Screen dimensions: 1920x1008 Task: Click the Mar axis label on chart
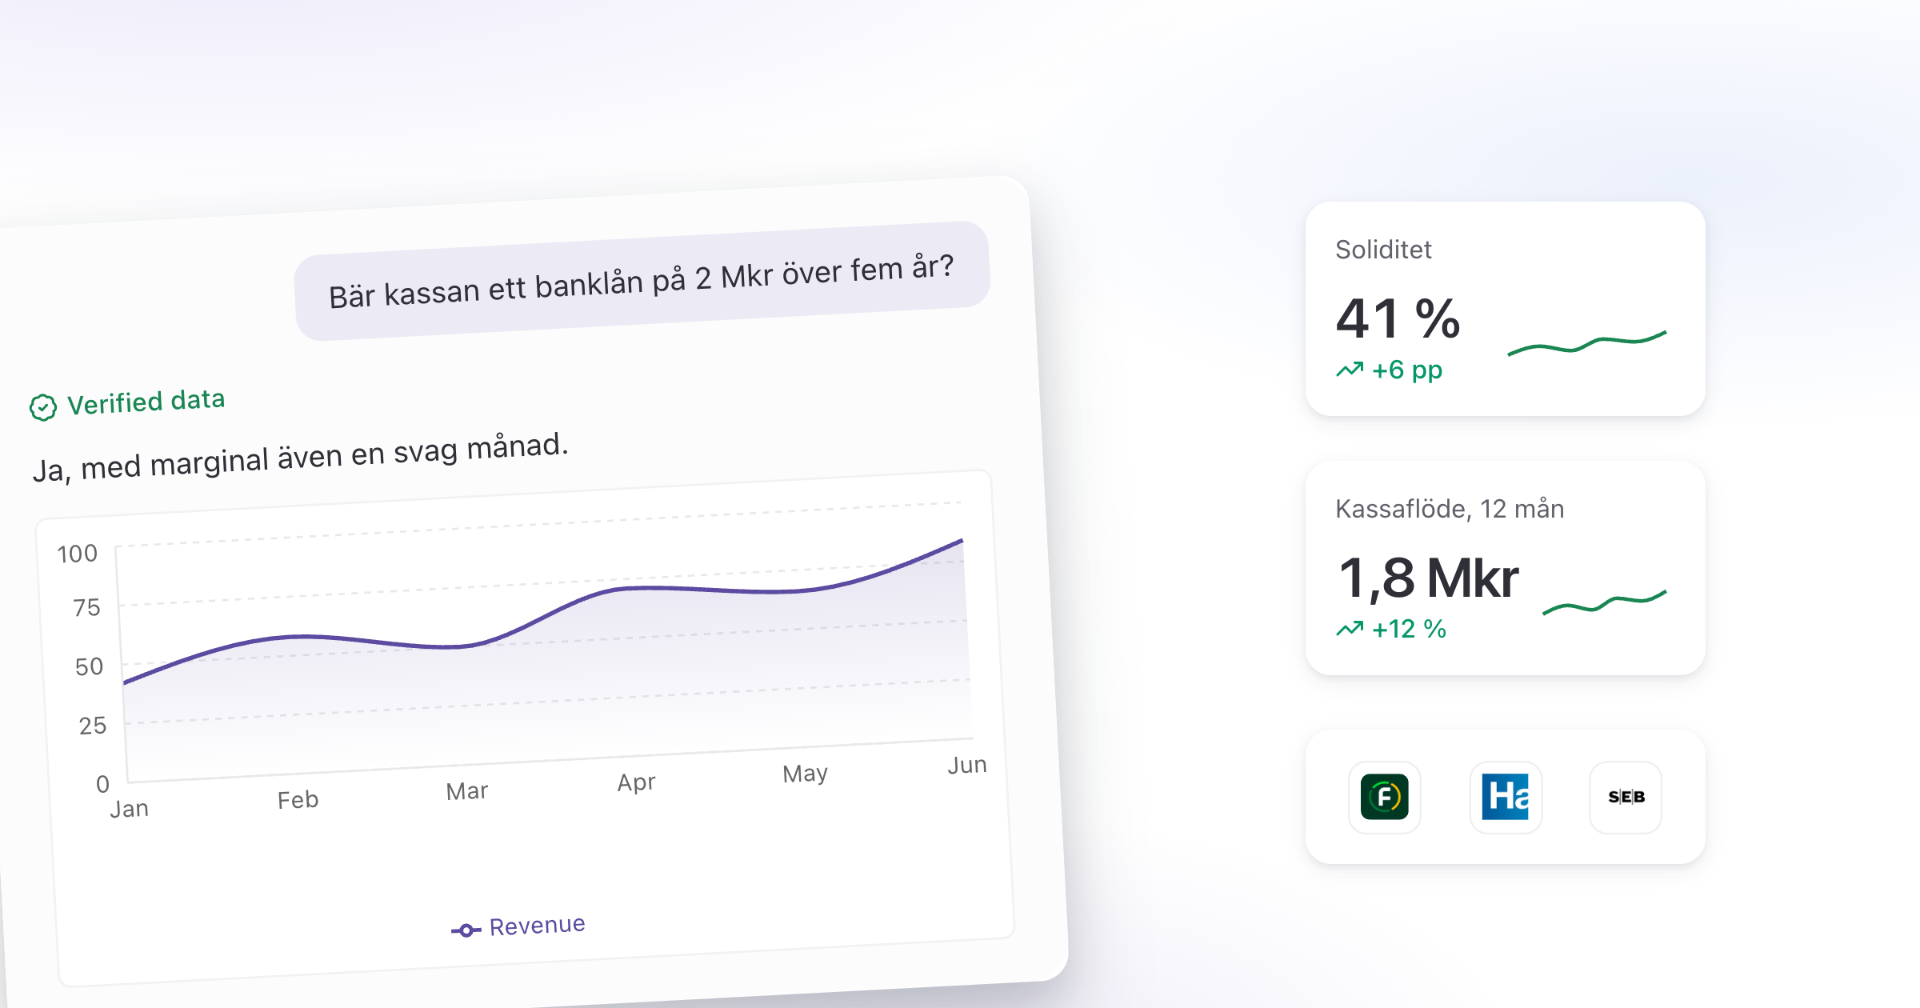point(467,791)
